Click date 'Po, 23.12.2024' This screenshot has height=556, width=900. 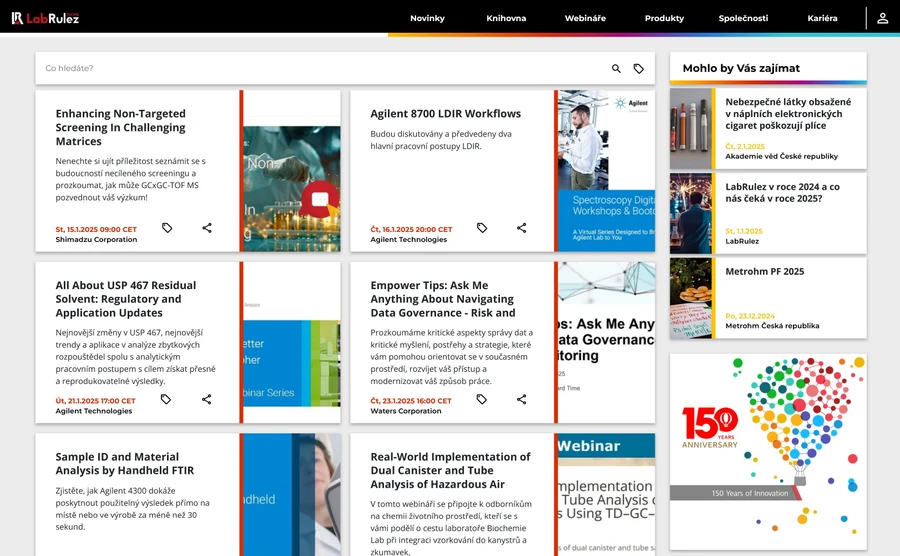point(750,316)
